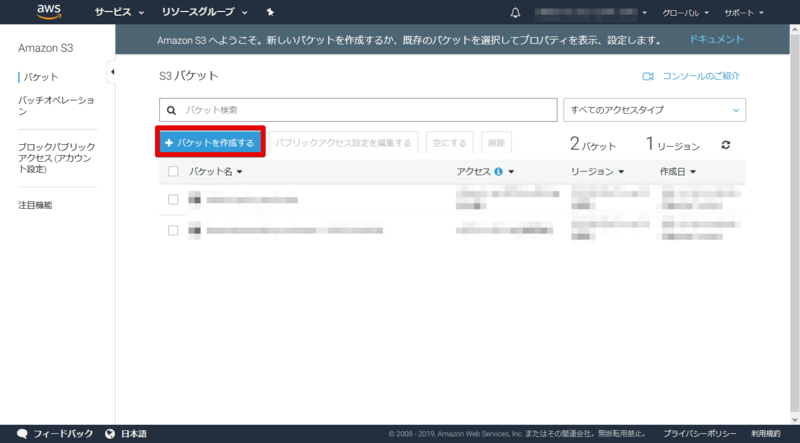Click the feedback speech bubble icon
Image resolution: width=800 pixels, height=443 pixels.
(22, 434)
